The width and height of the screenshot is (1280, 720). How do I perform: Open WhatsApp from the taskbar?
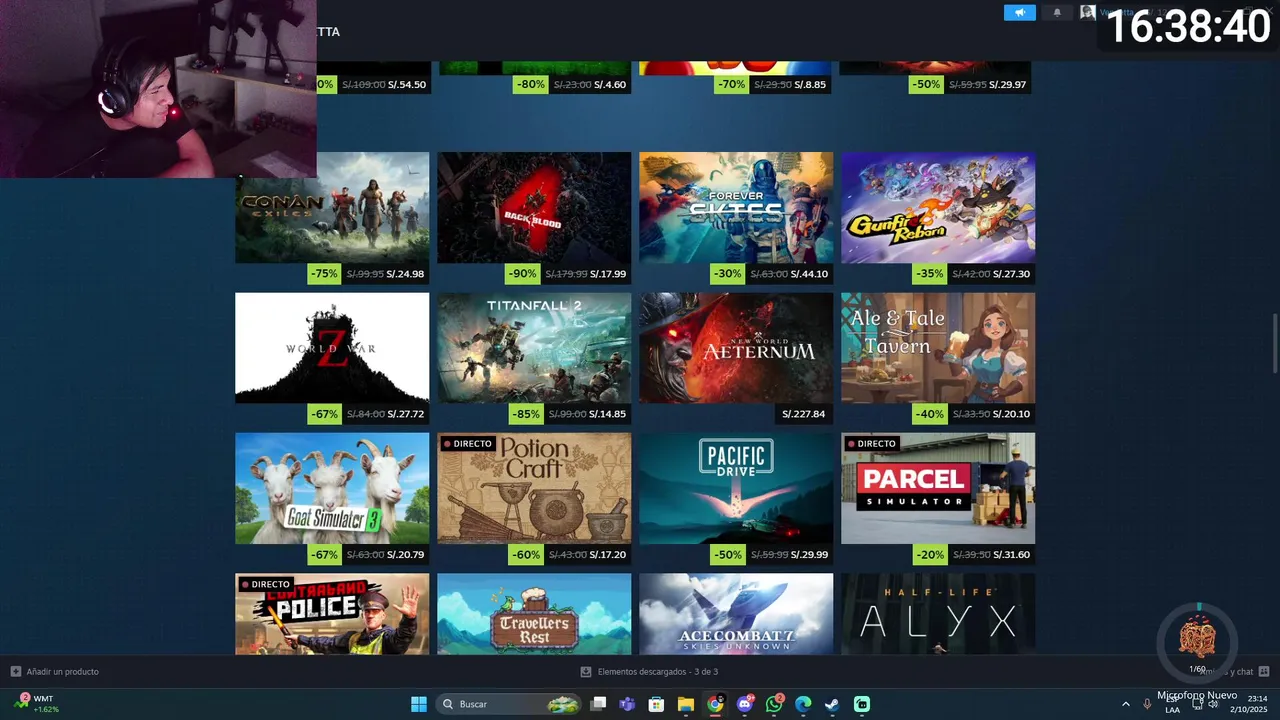coord(774,704)
